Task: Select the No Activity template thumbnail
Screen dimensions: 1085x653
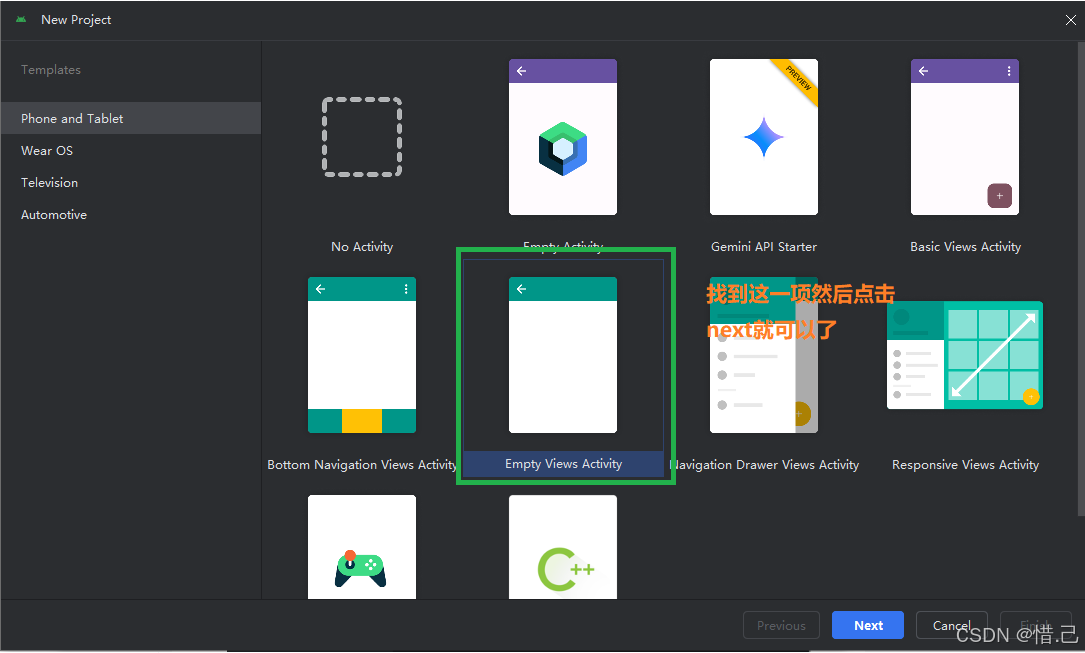Action: (x=362, y=137)
